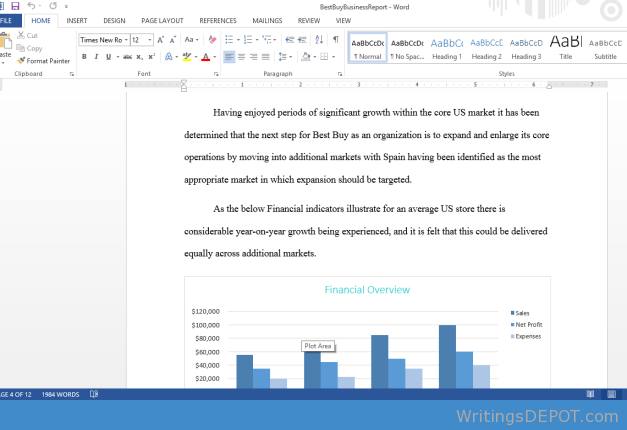Click the Cut button
627x430 pixels.
(27, 36)
